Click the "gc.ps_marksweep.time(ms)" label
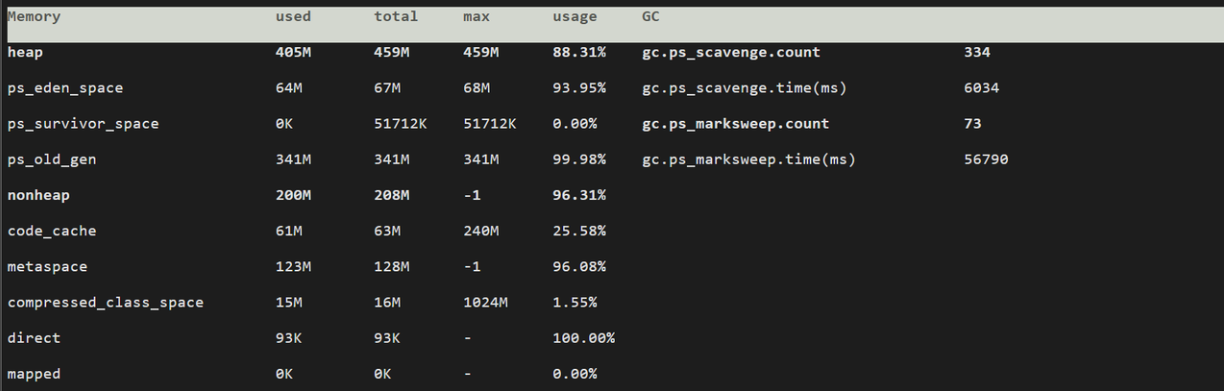This screenshot has width=1224, height=391. coord(748,161)
